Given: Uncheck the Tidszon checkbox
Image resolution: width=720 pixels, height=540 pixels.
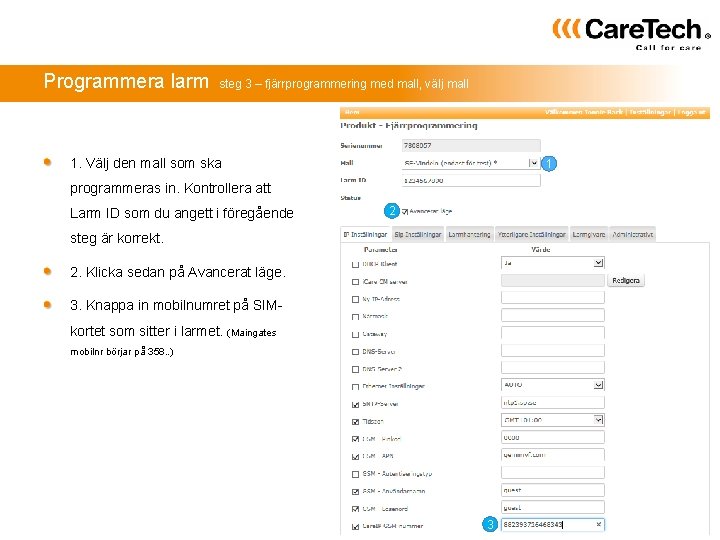Looking at the screenshot, I should pos(355,422).
